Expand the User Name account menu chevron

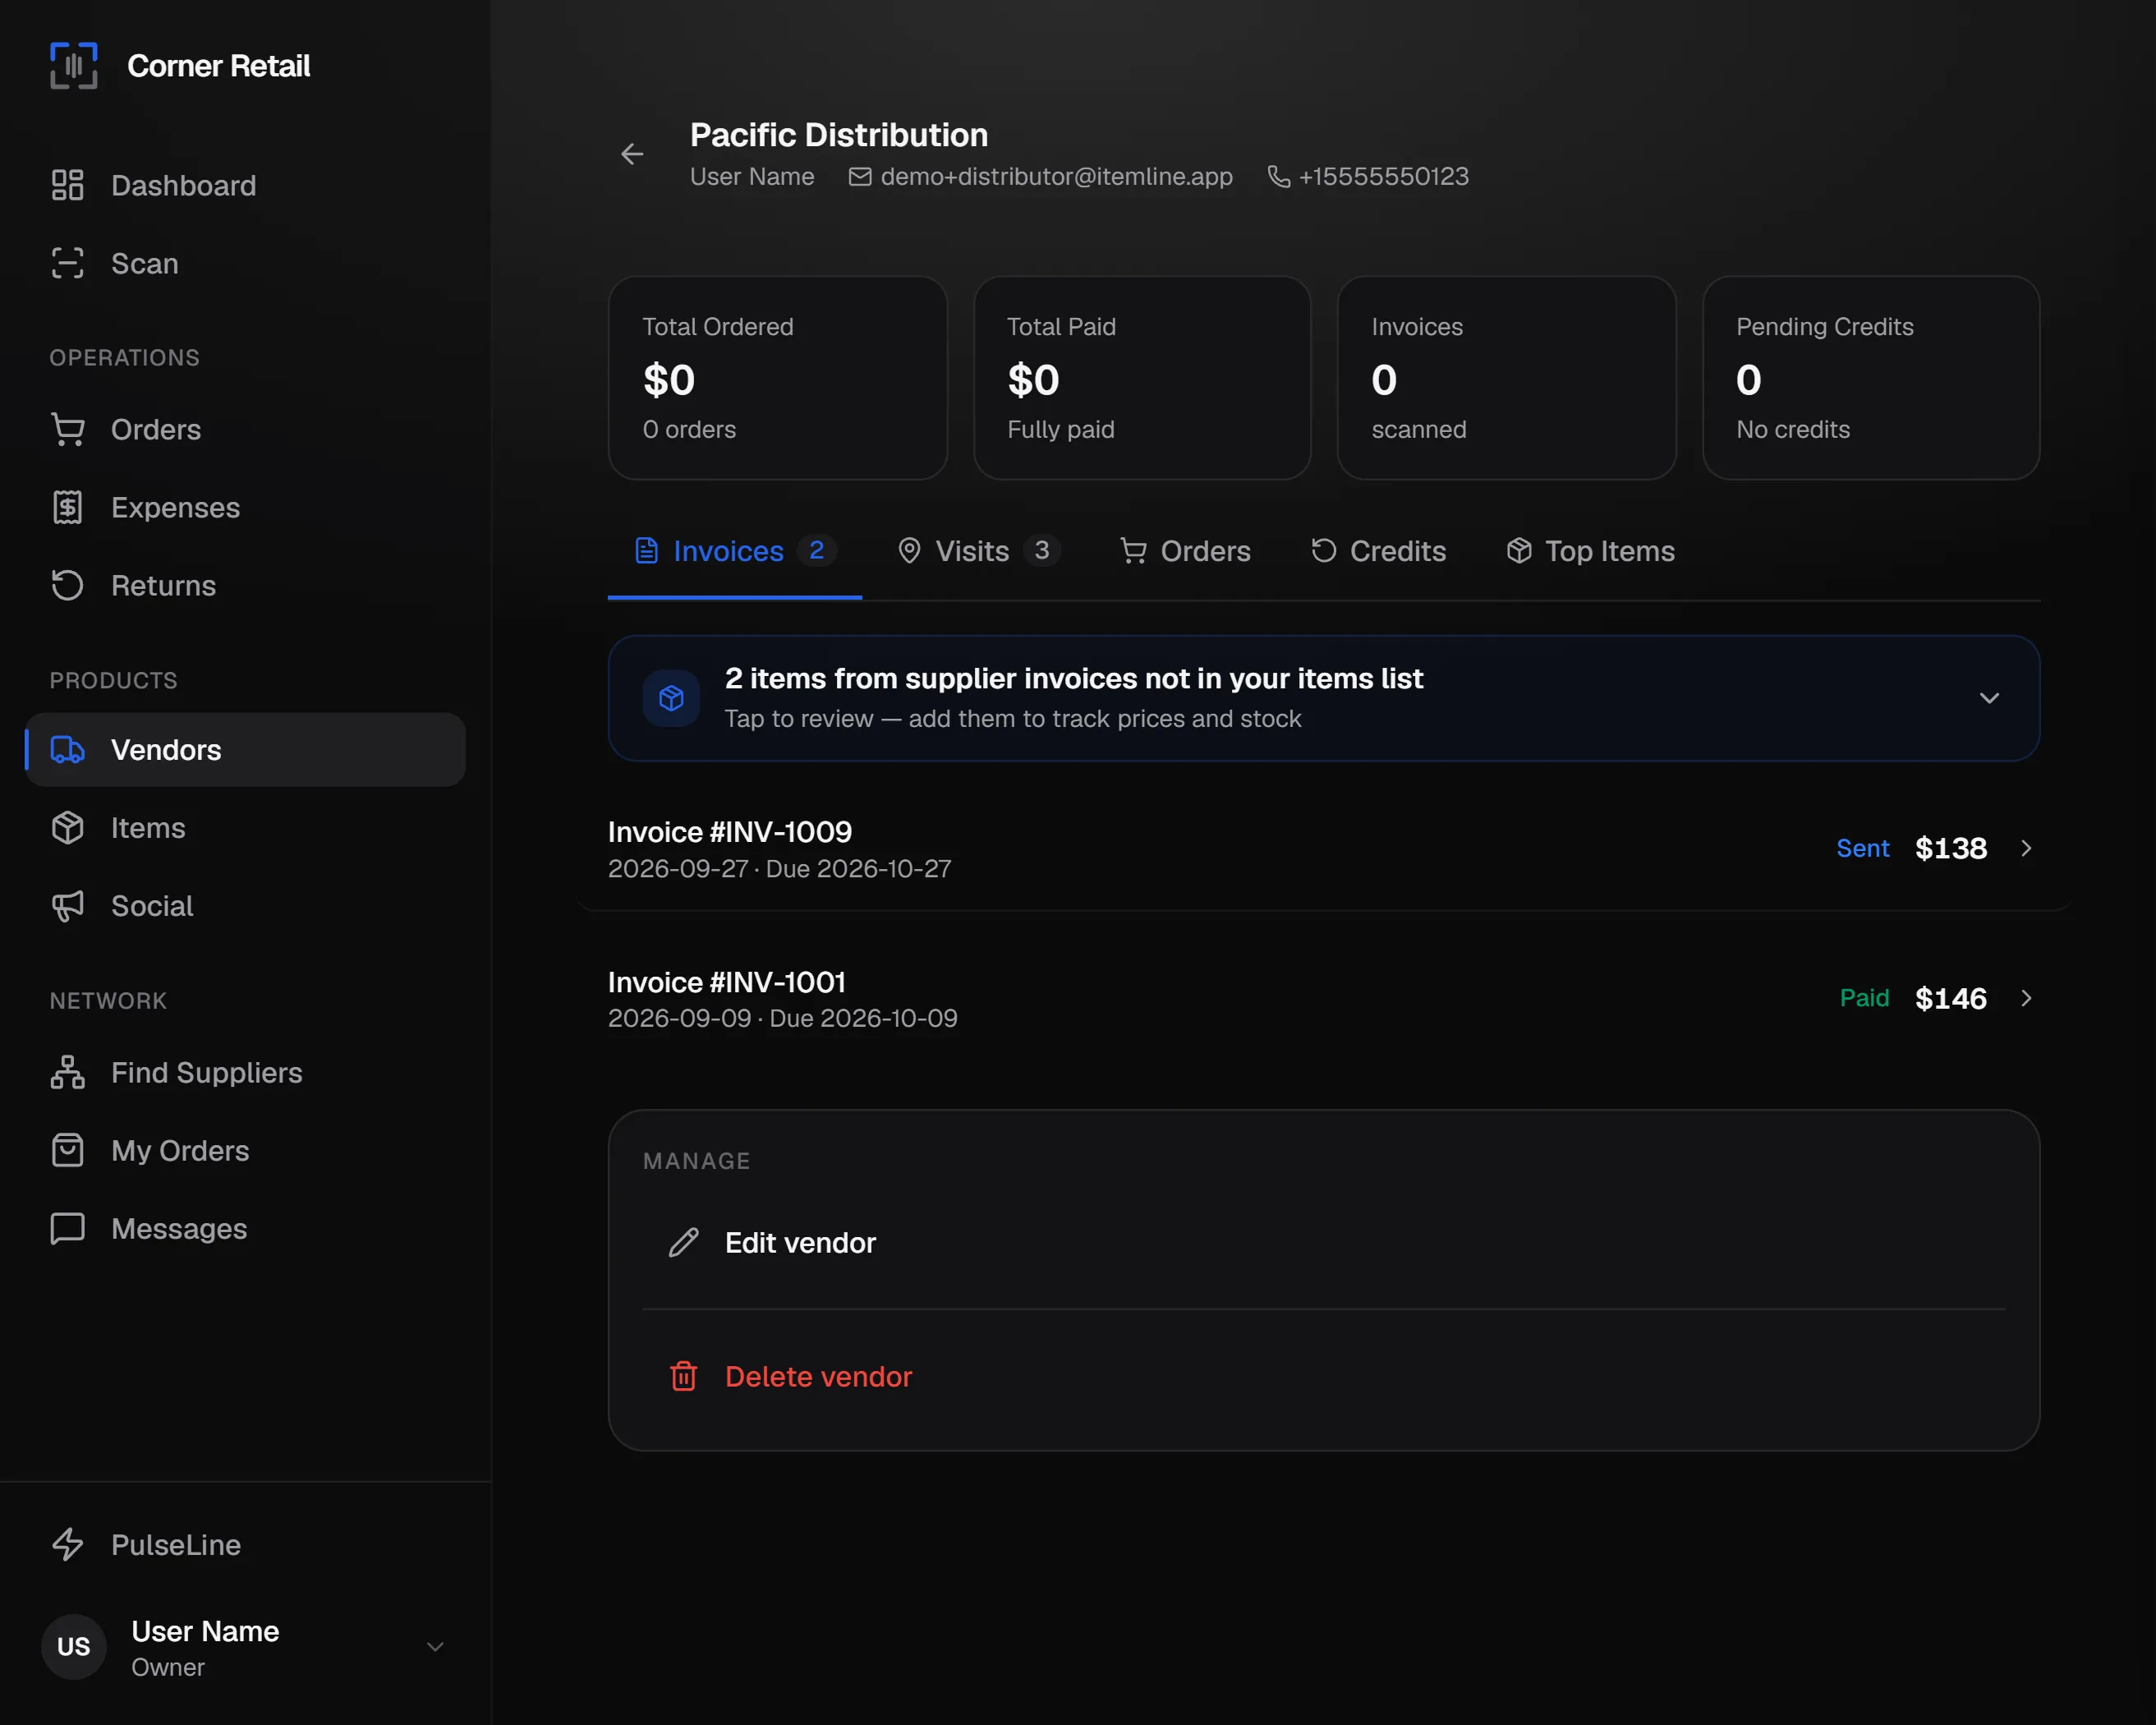coord(435,1647)
